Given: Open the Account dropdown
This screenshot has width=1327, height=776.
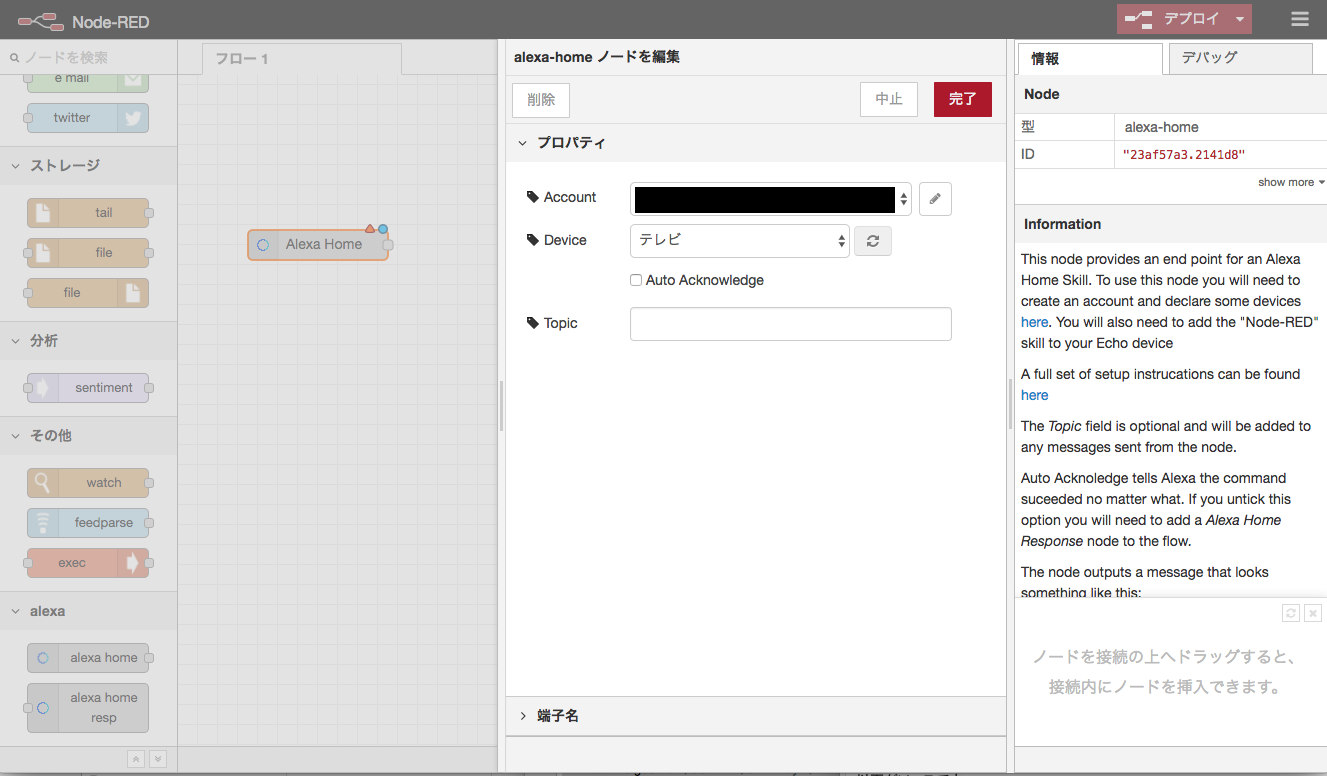Looking at the screenshot, I should click(771, 199).
